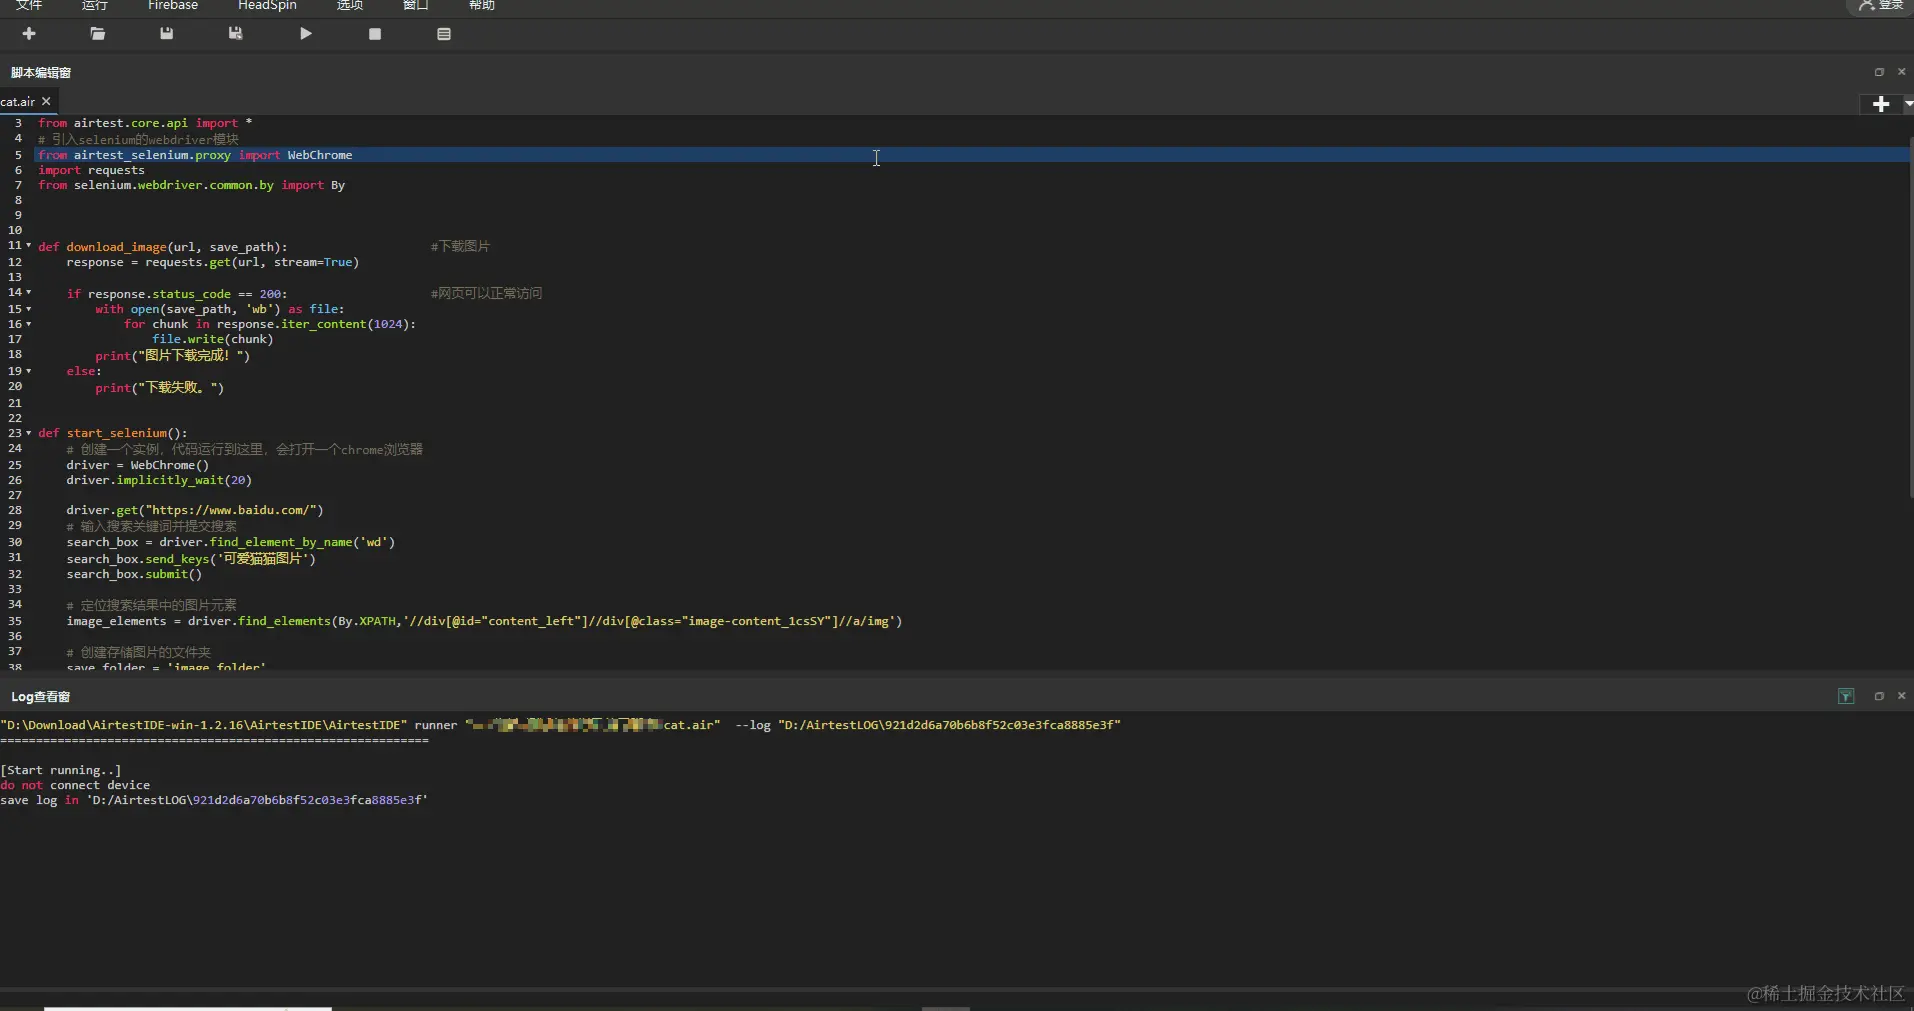Viewport: 1914px width, 1011px height.
Task: Stop the running script
Action: point(375,34)
